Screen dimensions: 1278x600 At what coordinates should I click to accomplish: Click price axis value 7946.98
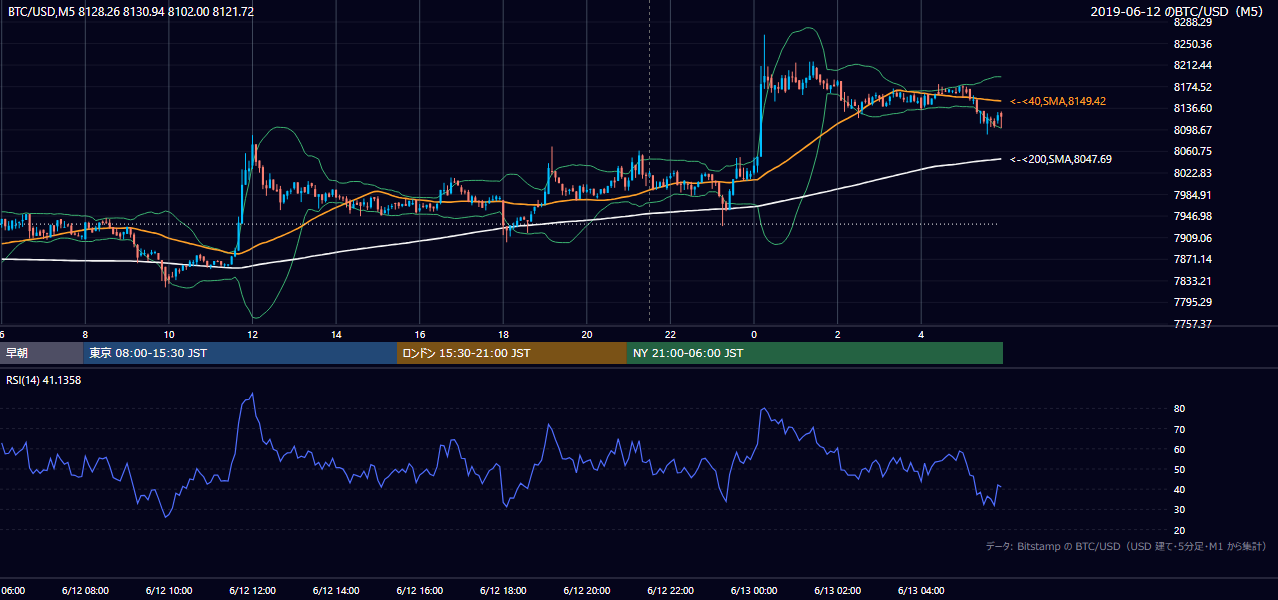click(1193, 216)
